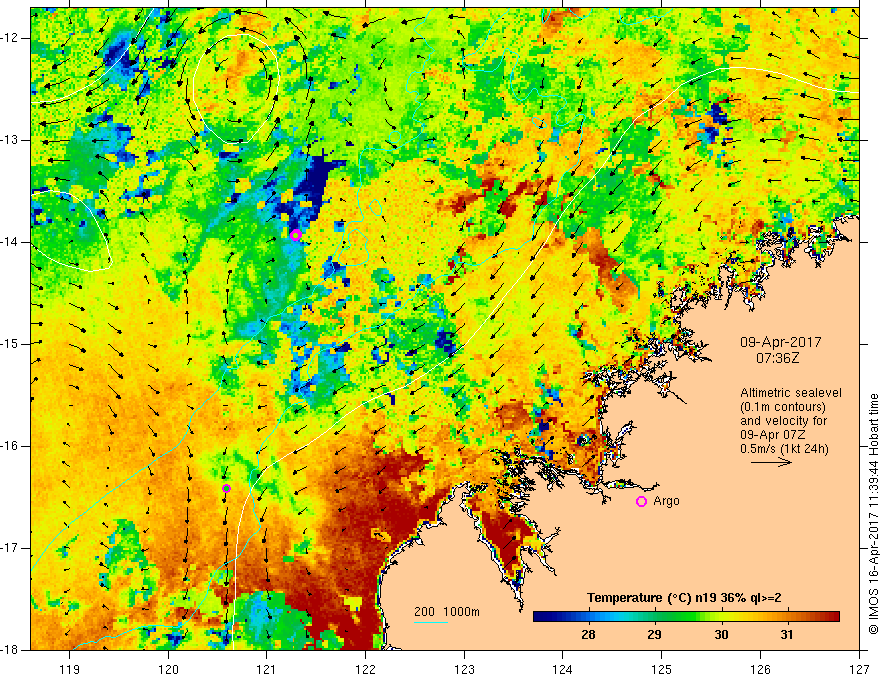Click the '-13' latitude axis label
This screenshot has width=880, height=680.
[11, 140]
